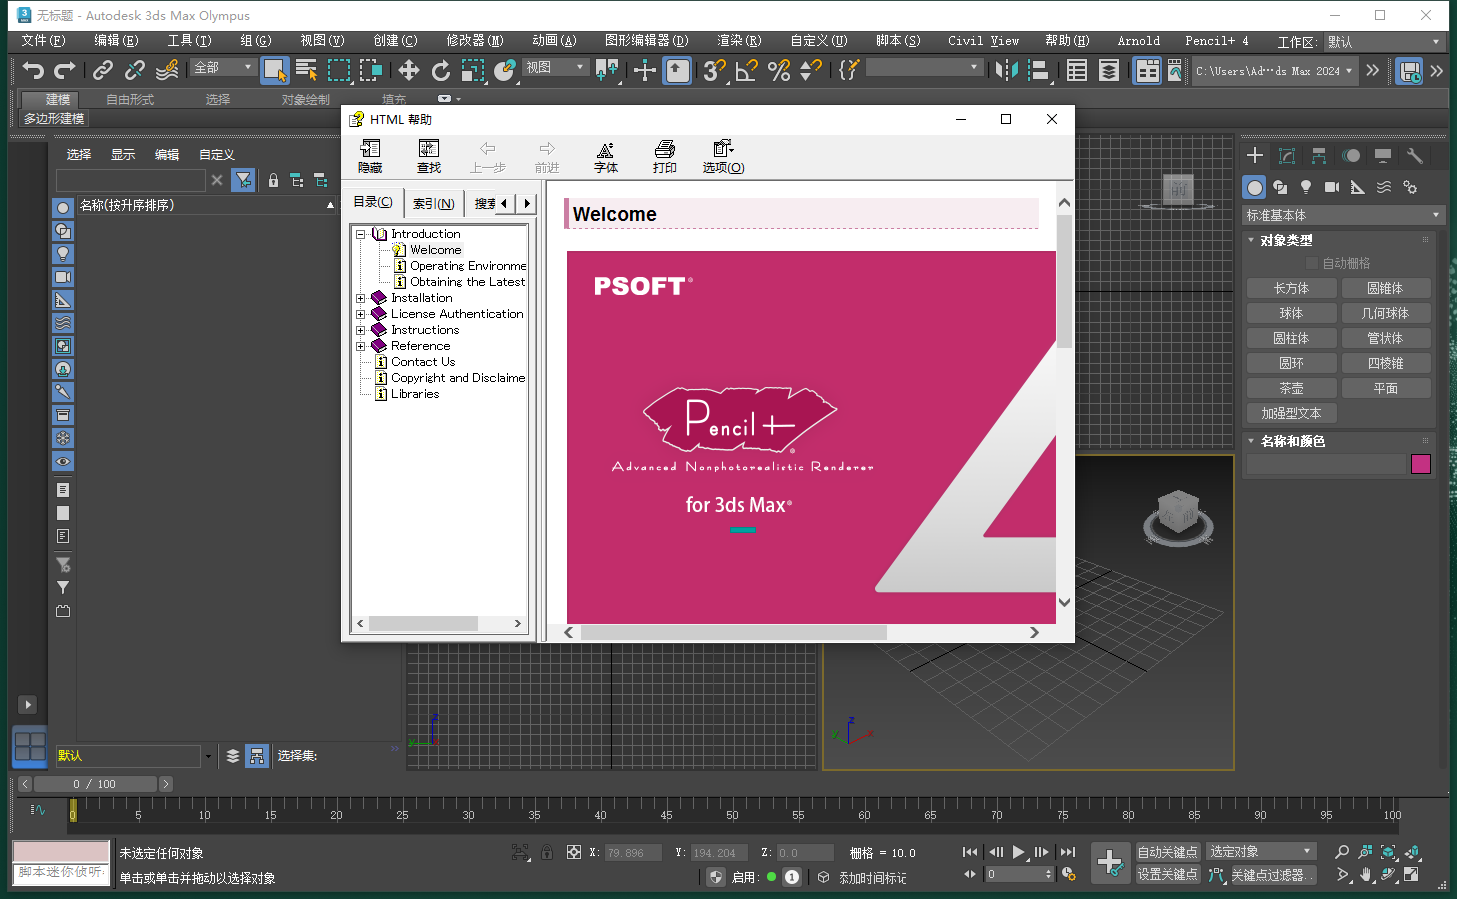Click the X coordinate input field
The width and height of the screenshot is (1457, 899).
tap(632, 853)
